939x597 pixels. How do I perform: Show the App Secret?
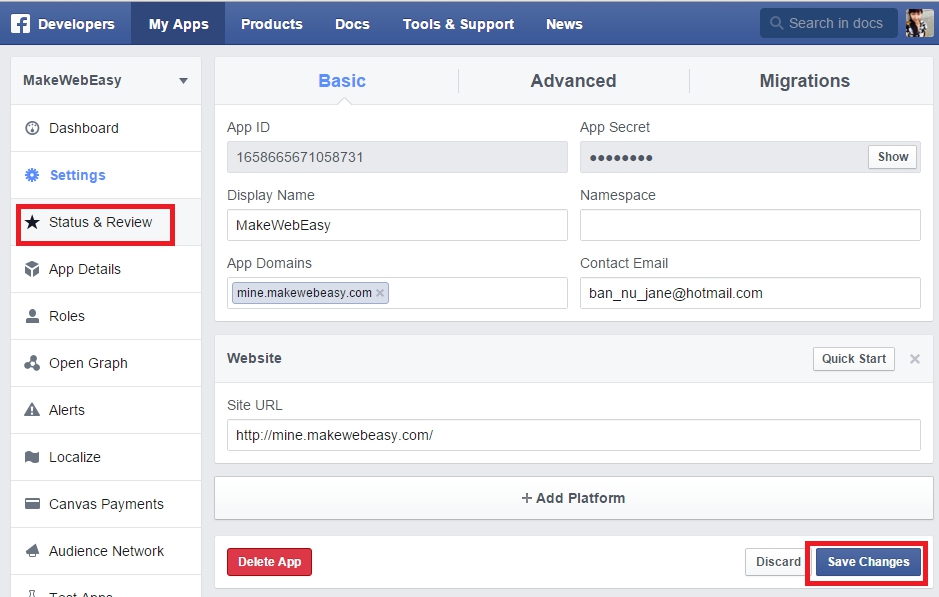[x=892, y=157]
